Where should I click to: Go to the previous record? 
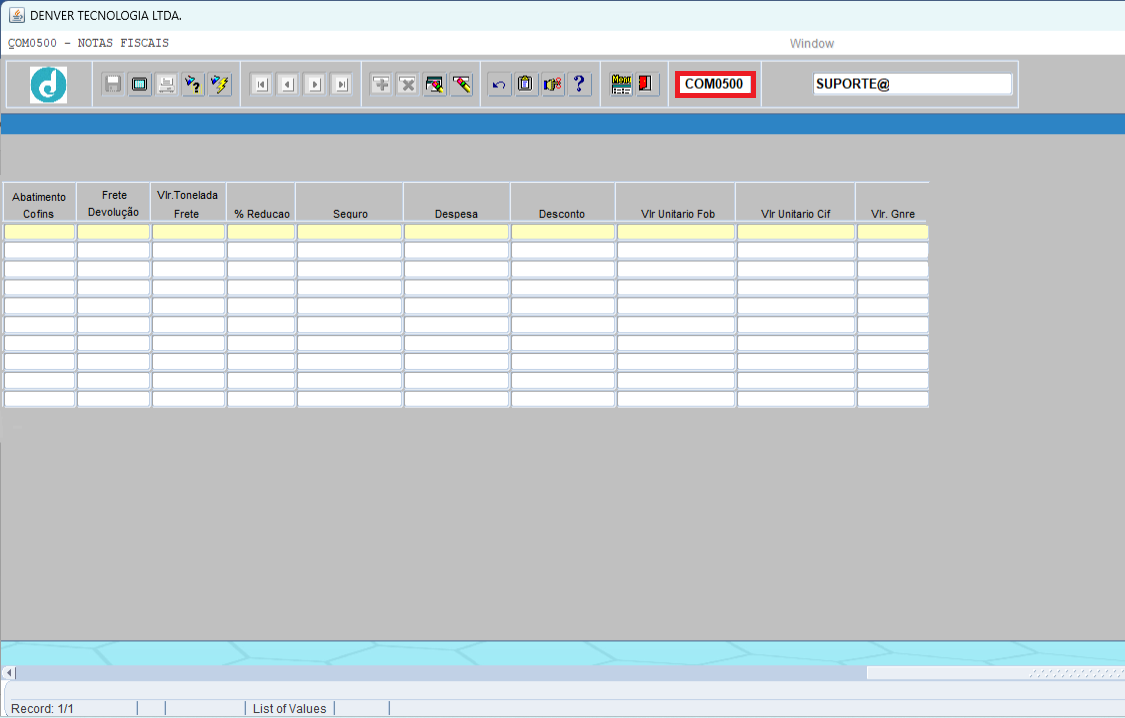click(288, 85)
